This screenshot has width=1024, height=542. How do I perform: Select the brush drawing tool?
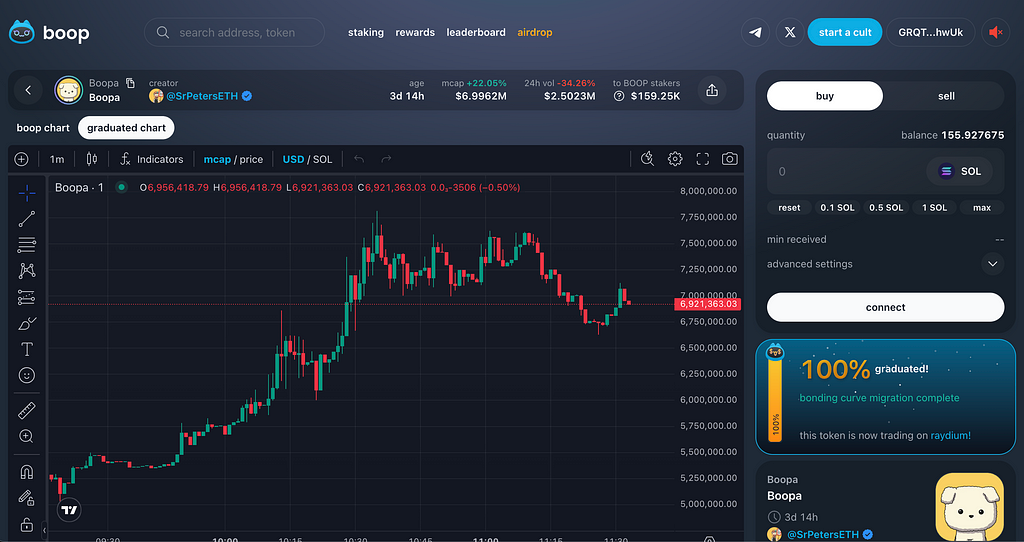[27, 323]
